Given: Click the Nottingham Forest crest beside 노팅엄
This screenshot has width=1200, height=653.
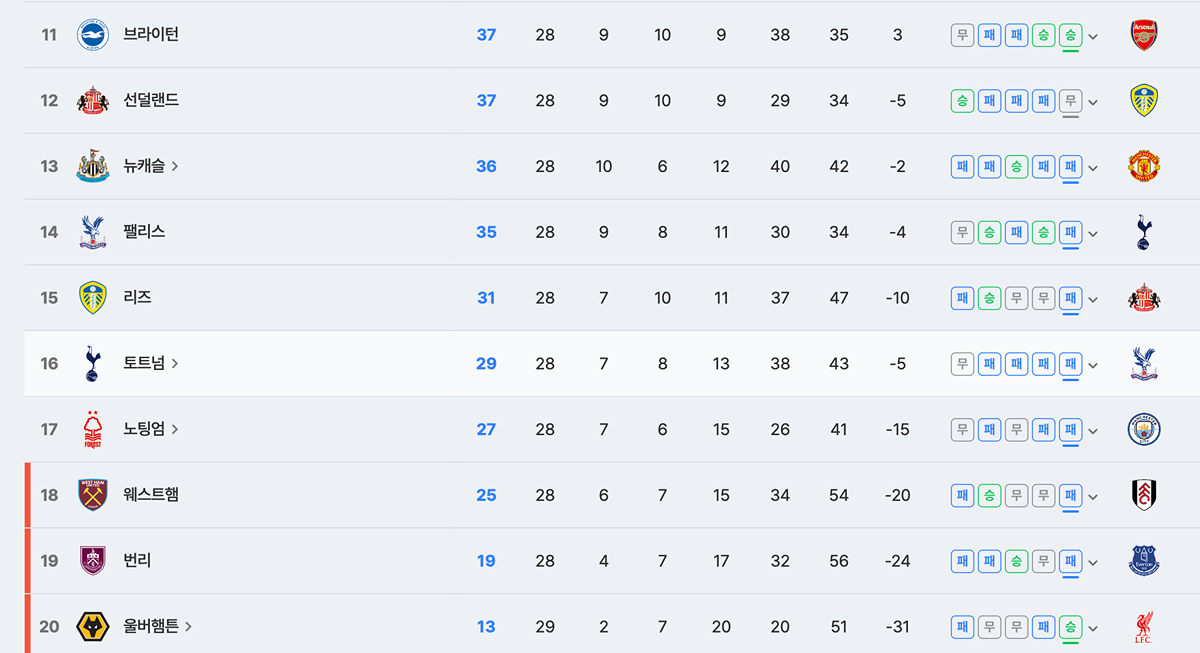Looking at the screenshot, I should pos(93,429).
